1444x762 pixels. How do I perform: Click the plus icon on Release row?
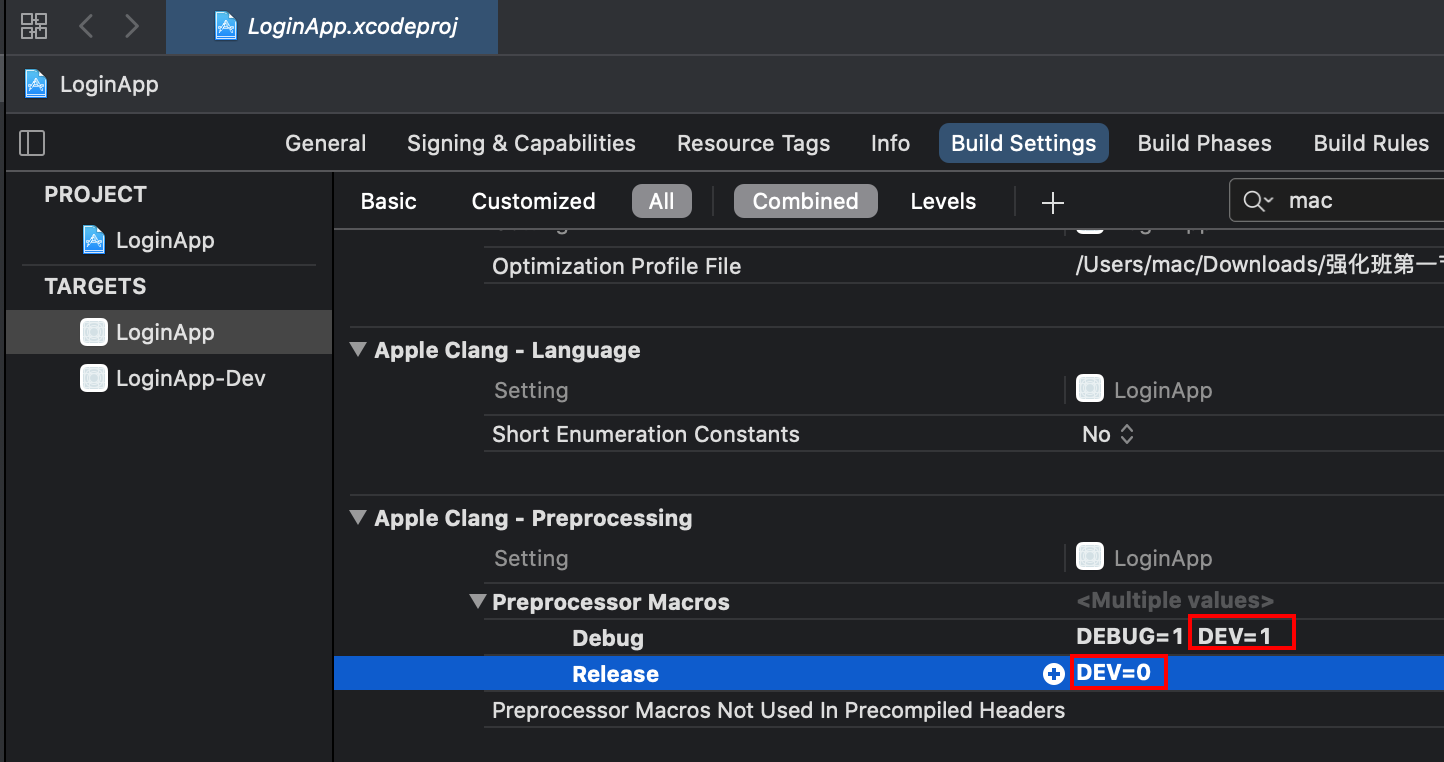click(1053, 674)
